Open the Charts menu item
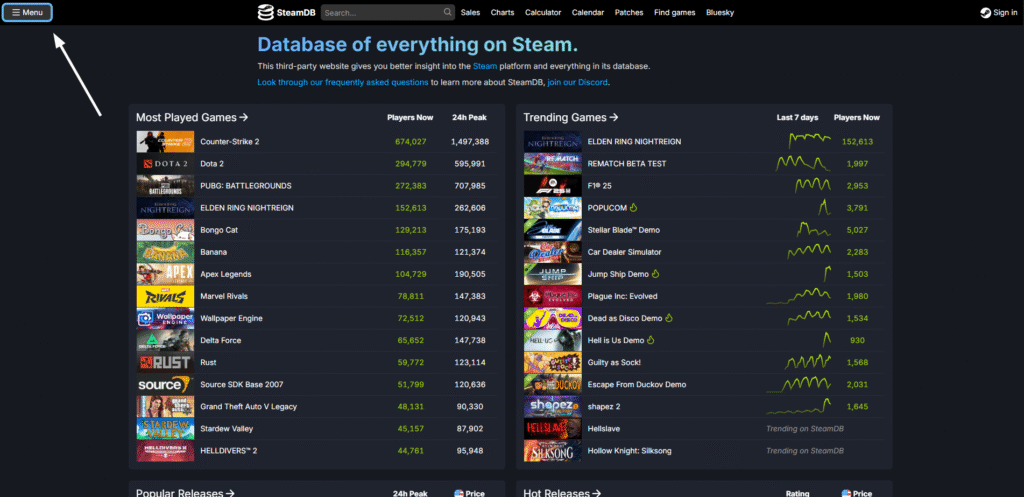Viewport: 1024px width, 497px height. [x=502, y=12]
